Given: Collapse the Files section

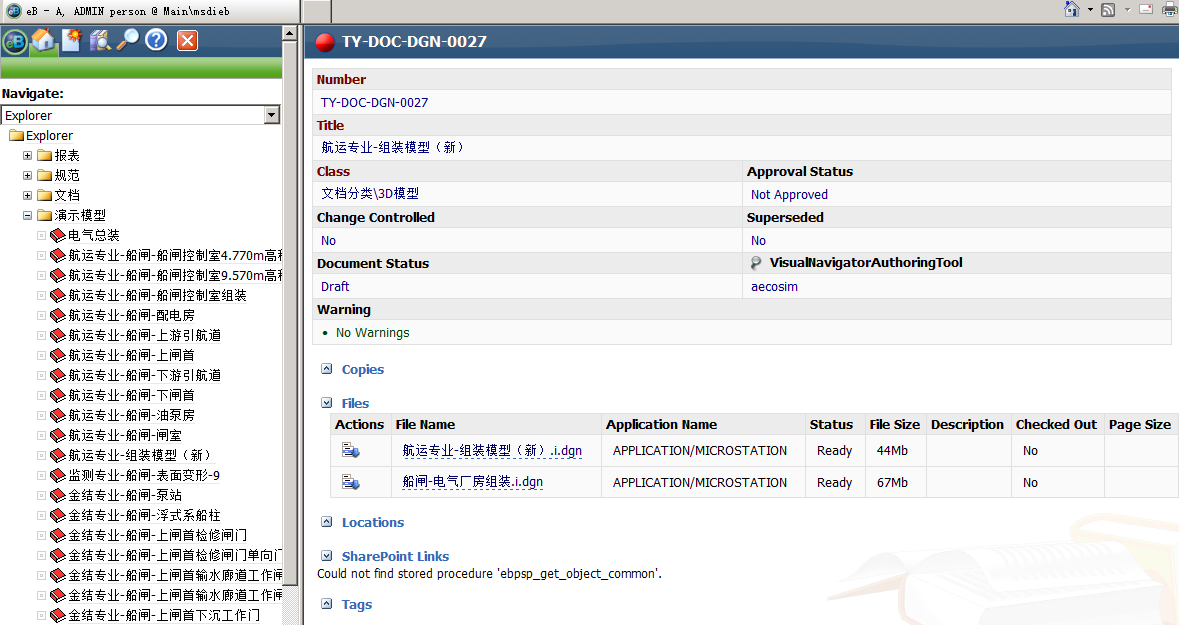Looking at the screenshot, I should tap(327, 403).
